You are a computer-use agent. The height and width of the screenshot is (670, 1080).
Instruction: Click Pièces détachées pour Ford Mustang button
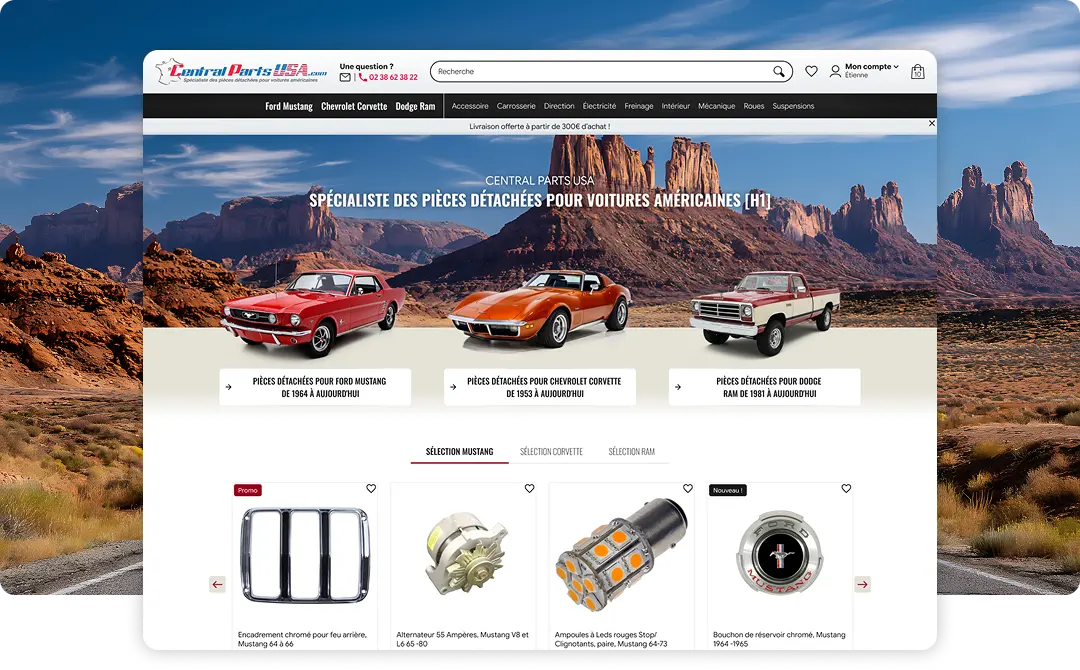pos(315,387)
